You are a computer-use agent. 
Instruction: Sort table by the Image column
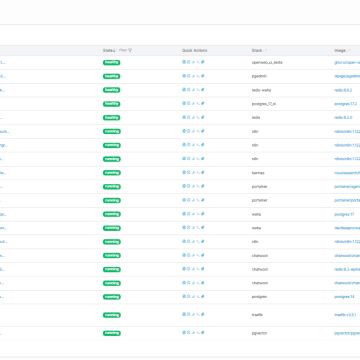[340, 50]
